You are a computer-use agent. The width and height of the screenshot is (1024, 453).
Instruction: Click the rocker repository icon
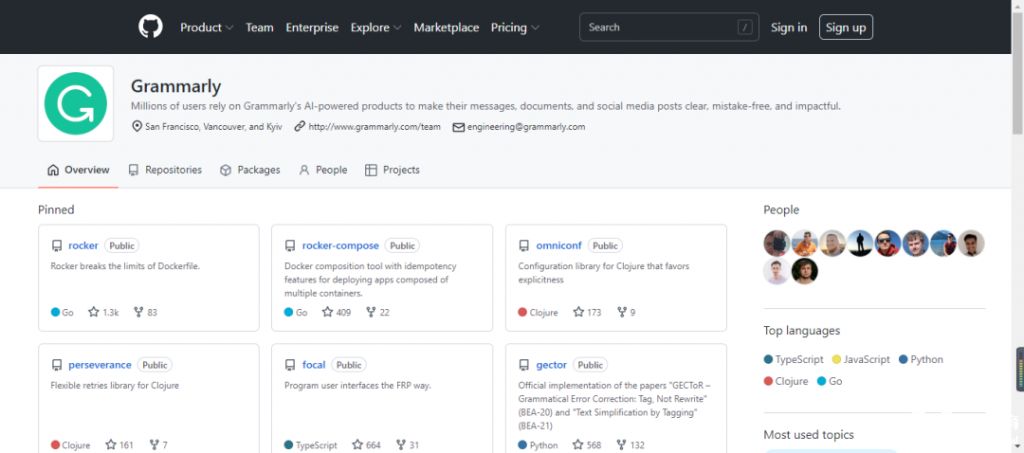(57, 246)
